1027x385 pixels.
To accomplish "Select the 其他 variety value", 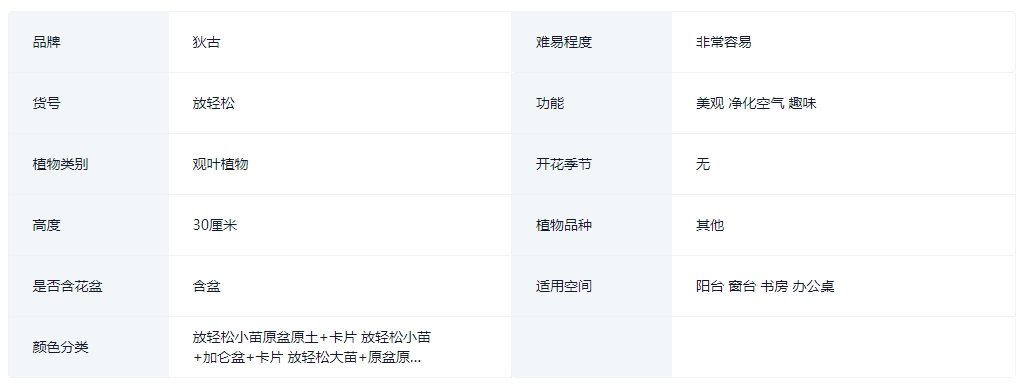I will (710, 225).
